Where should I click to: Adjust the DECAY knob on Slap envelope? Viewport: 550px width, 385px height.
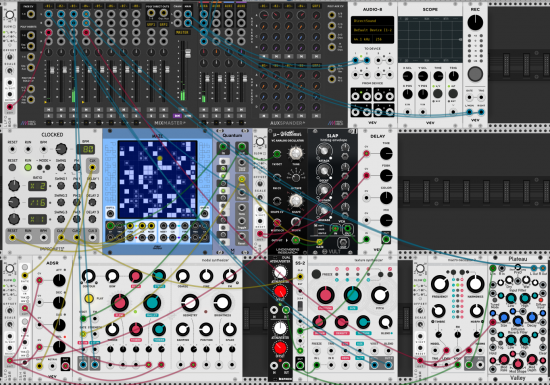tap(323, 171)
